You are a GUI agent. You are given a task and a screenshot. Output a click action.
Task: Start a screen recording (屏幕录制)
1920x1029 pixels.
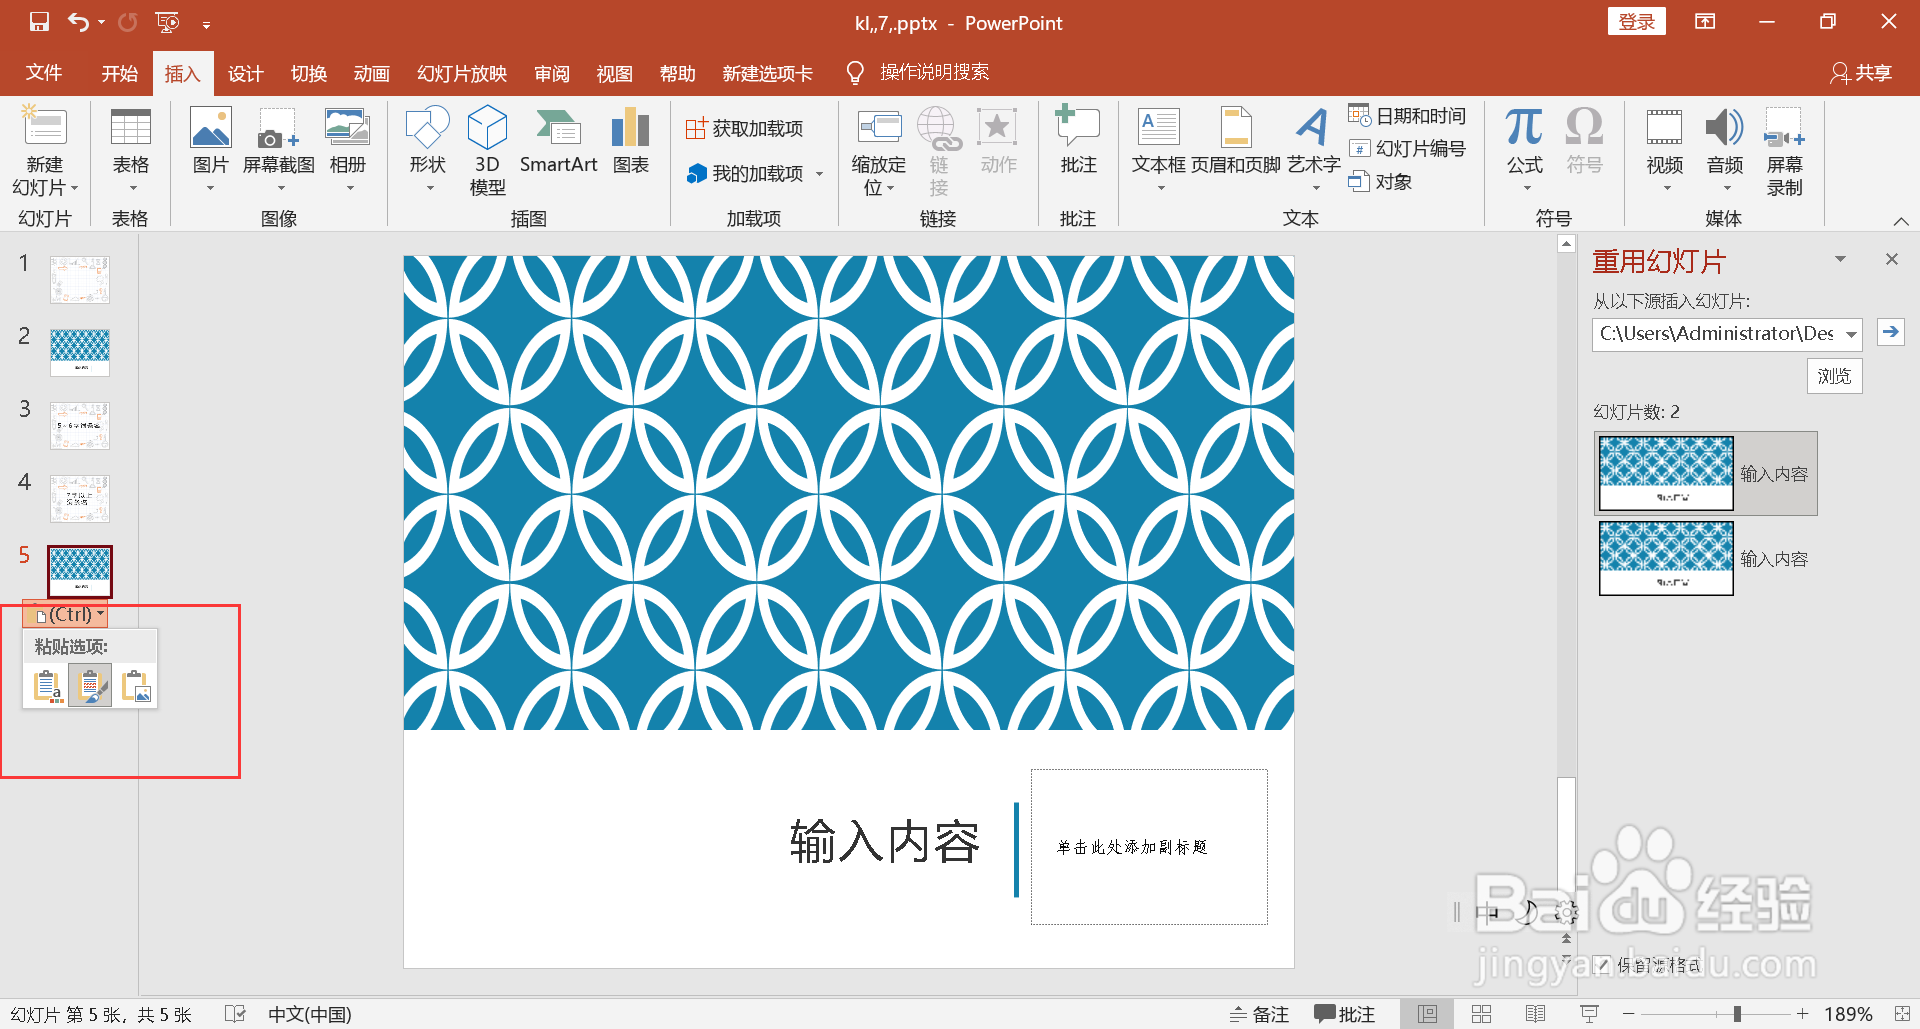point(1785,152)
